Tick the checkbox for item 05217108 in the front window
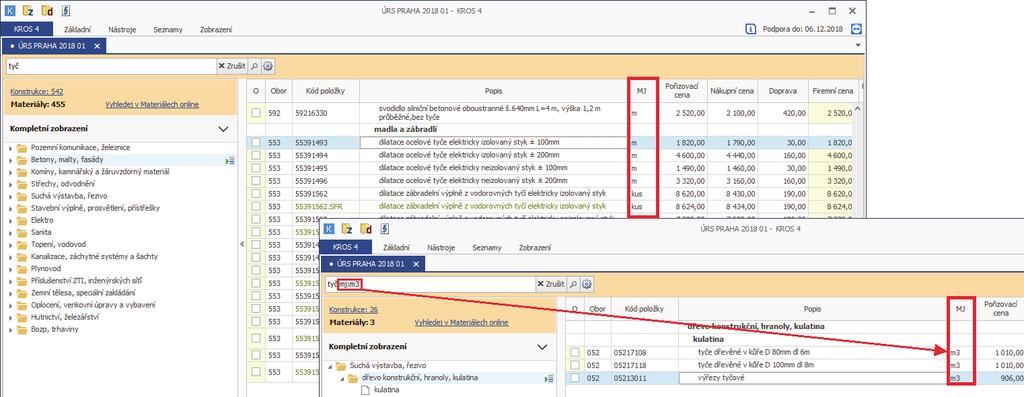 pos(575,353)
